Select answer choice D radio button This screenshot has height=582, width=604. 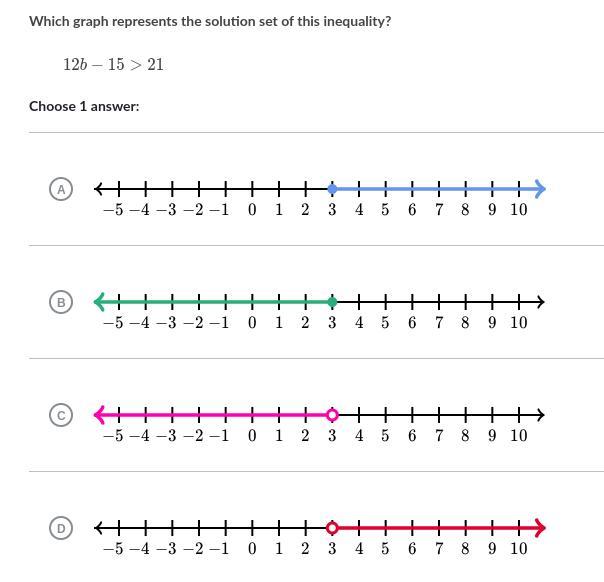tap(61, 528)
